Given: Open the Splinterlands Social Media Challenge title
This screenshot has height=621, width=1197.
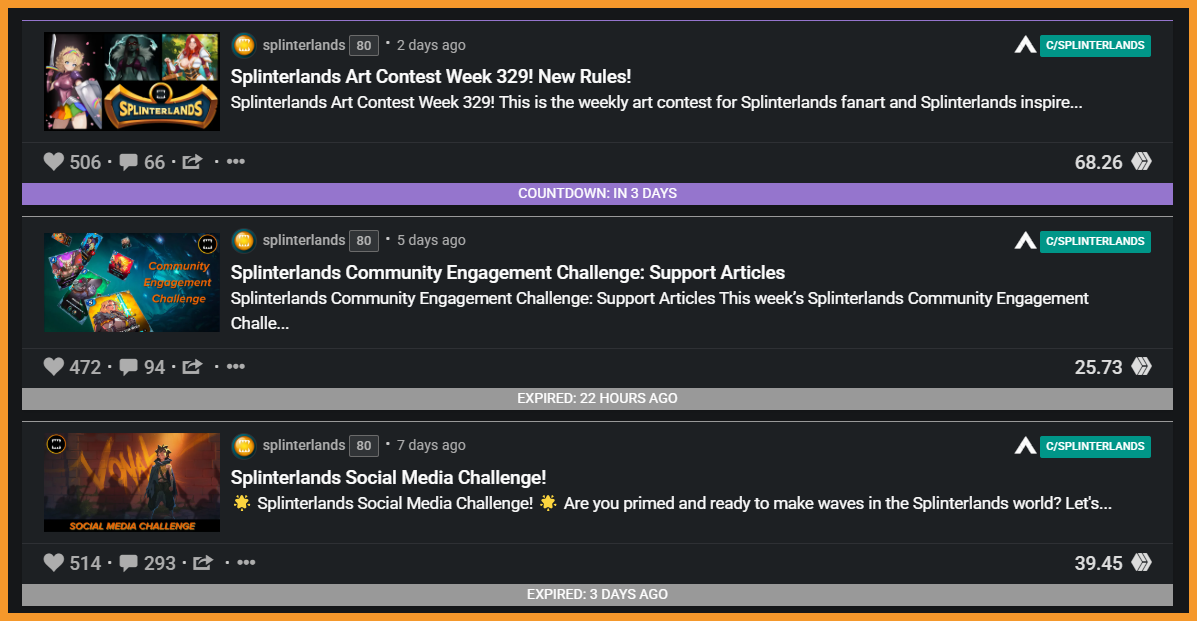Looking at the screenshot, I should coord(389,477).
